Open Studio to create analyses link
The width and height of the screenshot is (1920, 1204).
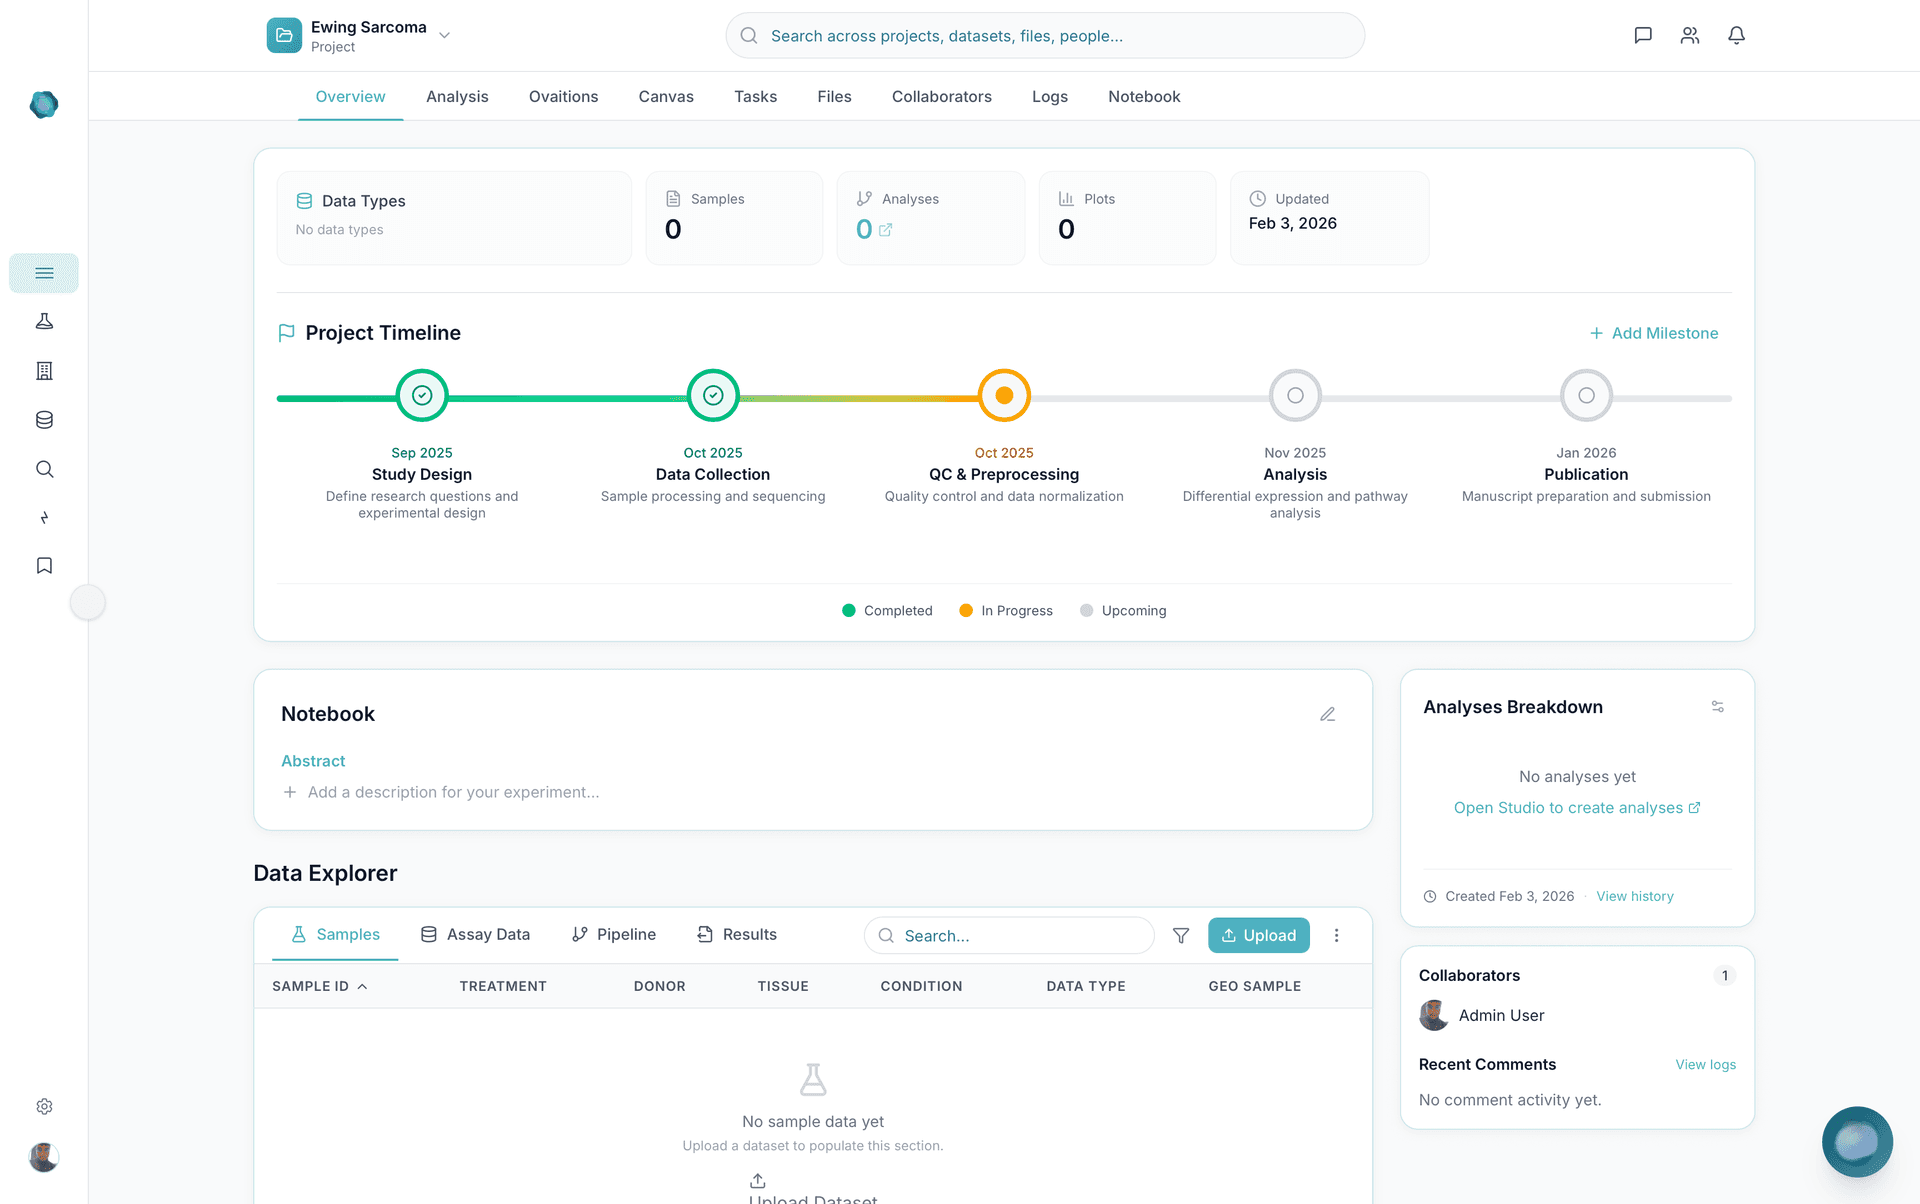(x=1577, y=808)
